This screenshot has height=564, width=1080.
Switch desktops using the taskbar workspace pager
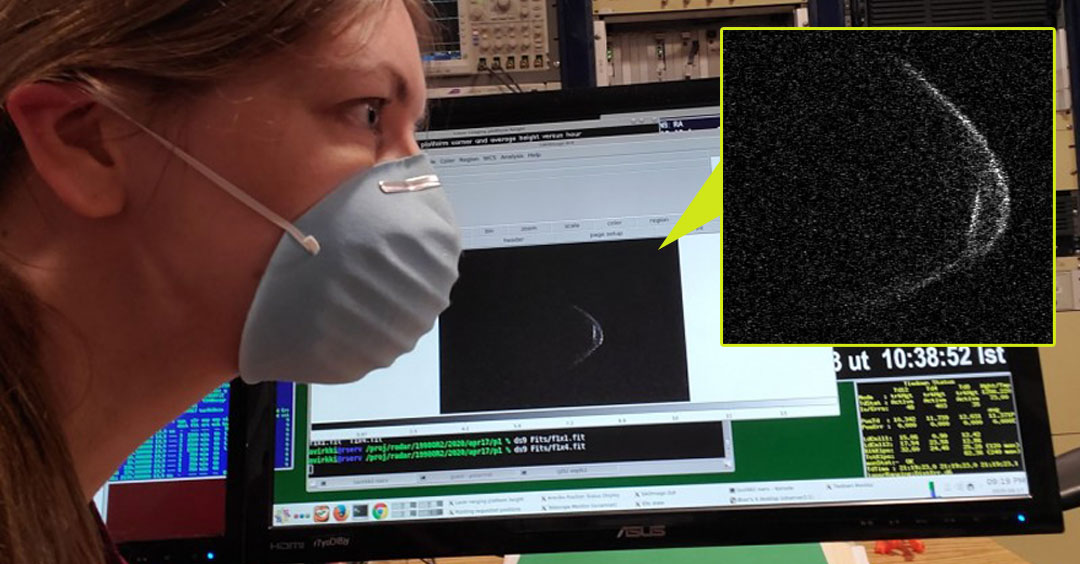[x=417, y=508]
